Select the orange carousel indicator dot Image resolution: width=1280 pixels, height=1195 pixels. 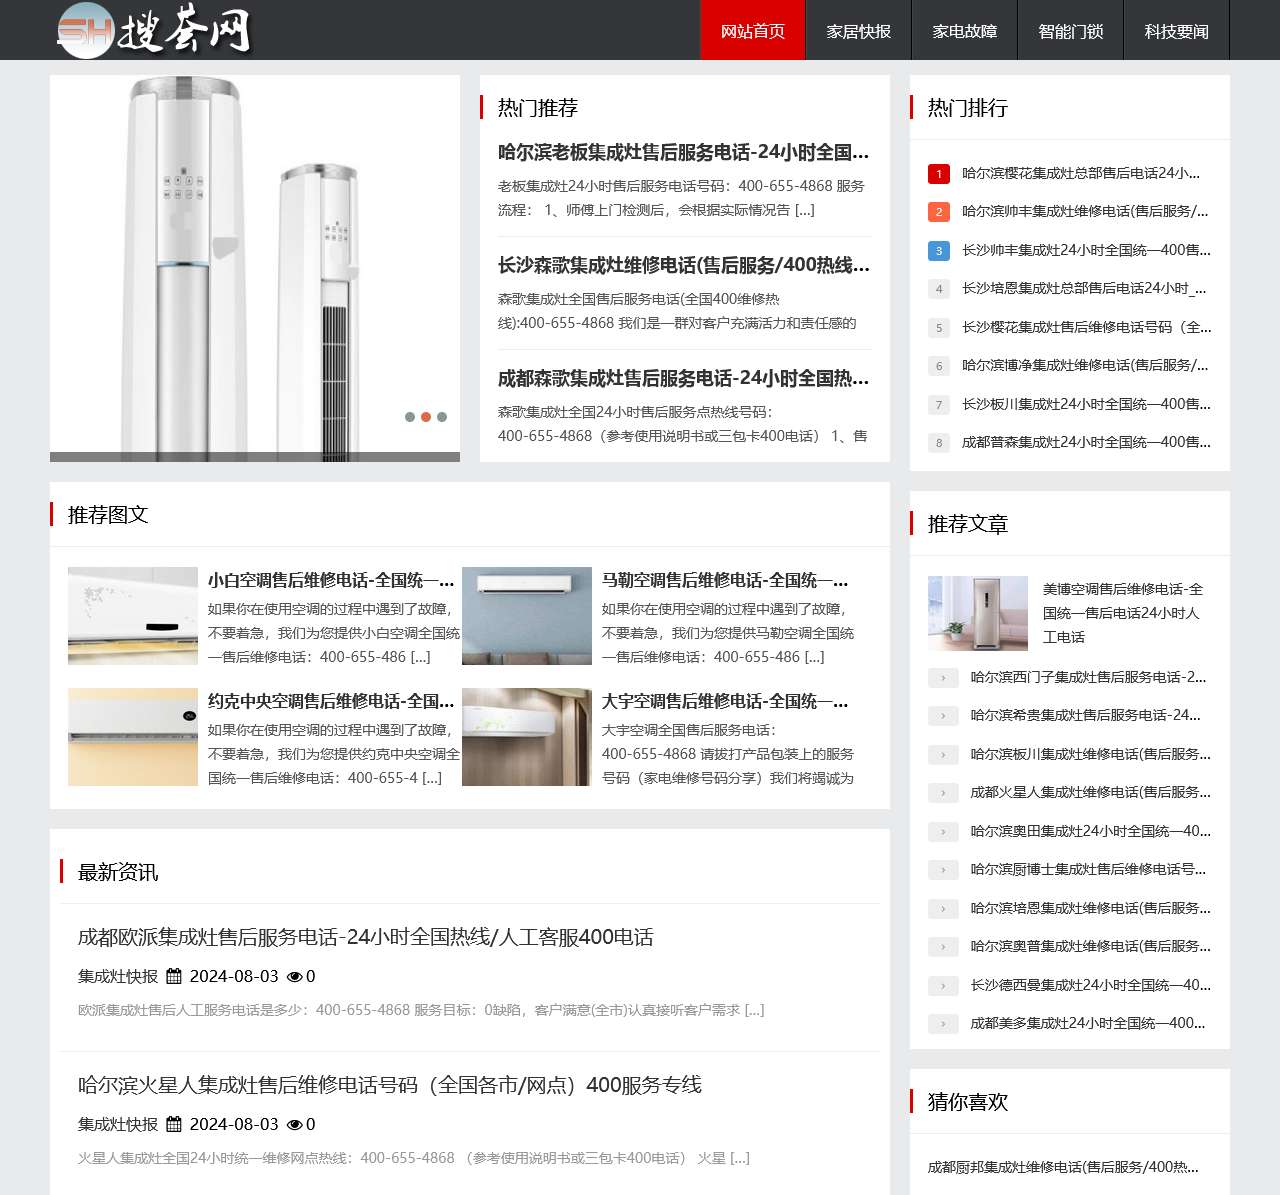[x=425, y=417]
